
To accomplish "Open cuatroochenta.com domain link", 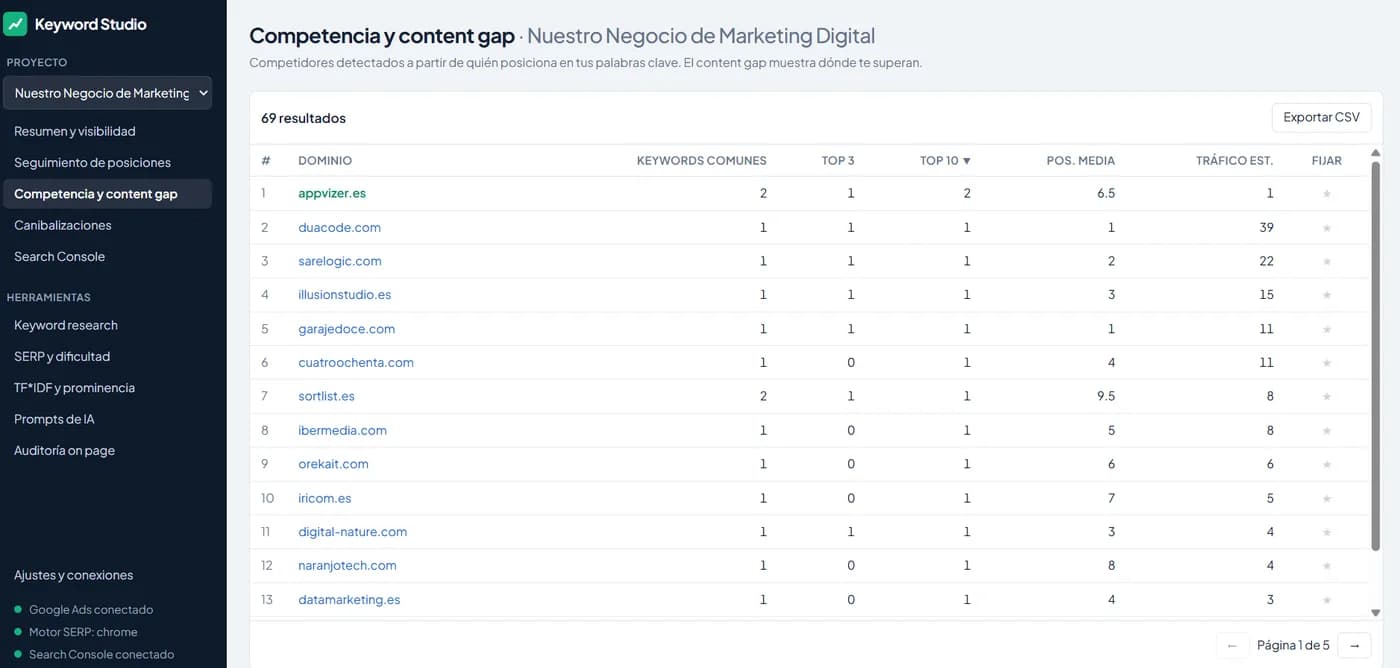I will coord(356,363).
